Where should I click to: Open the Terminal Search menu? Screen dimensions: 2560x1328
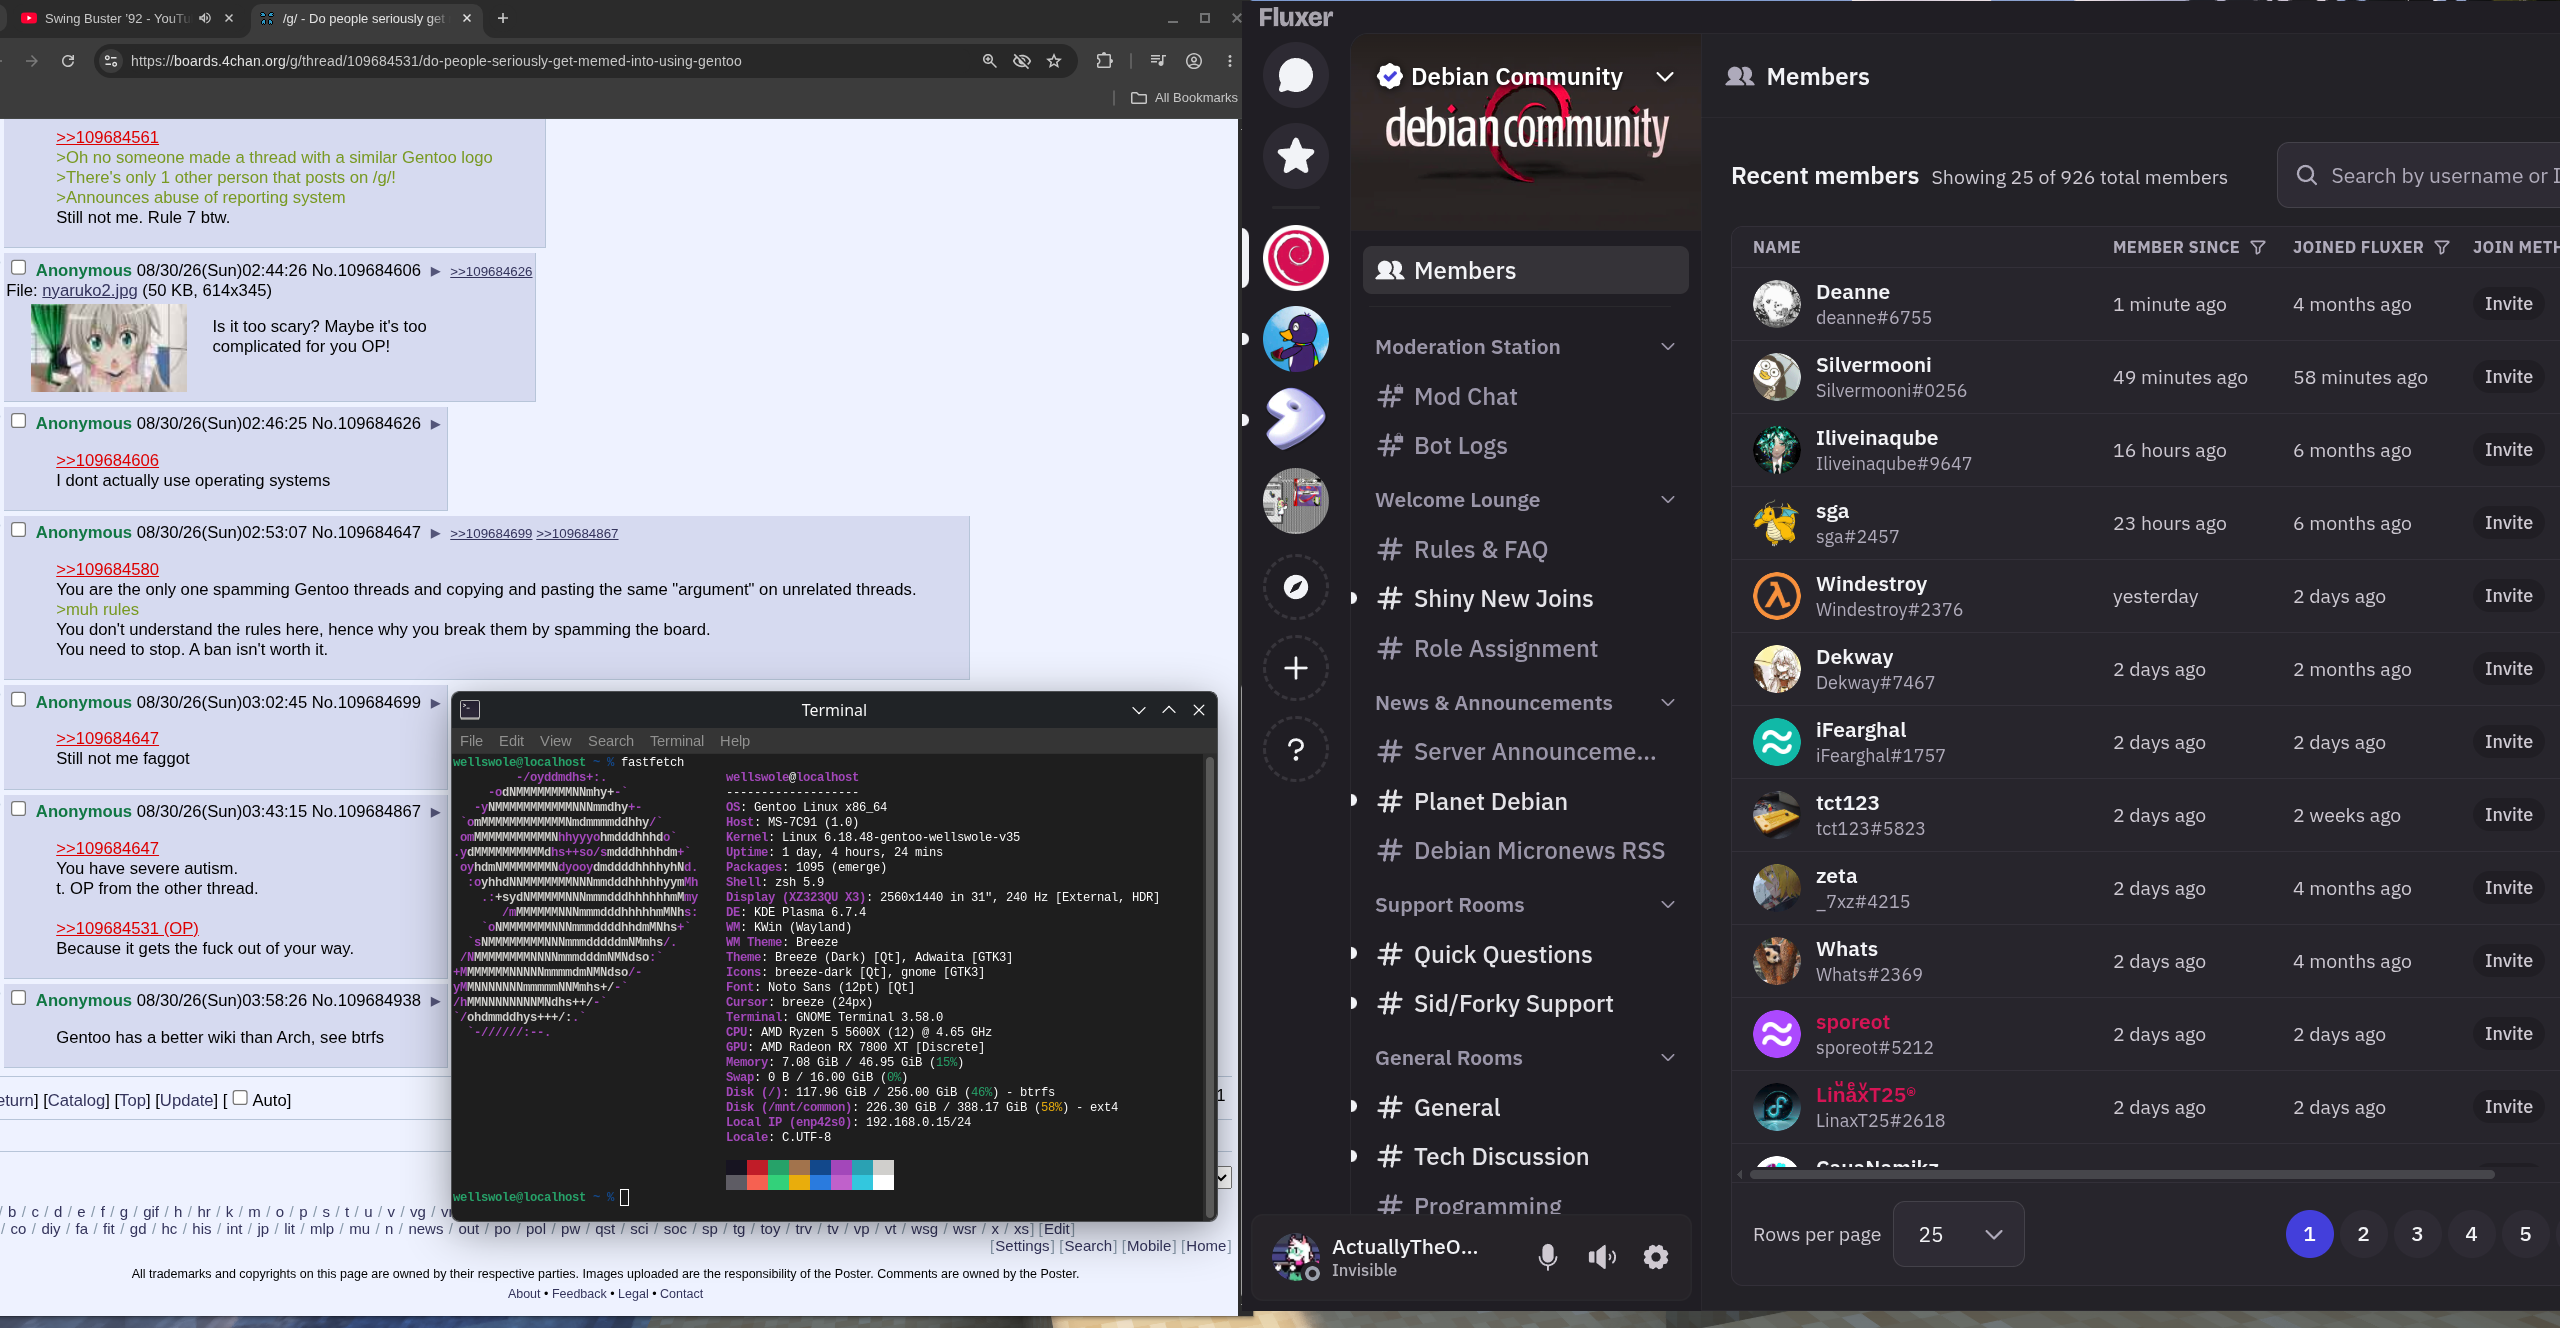click(611, 741)
